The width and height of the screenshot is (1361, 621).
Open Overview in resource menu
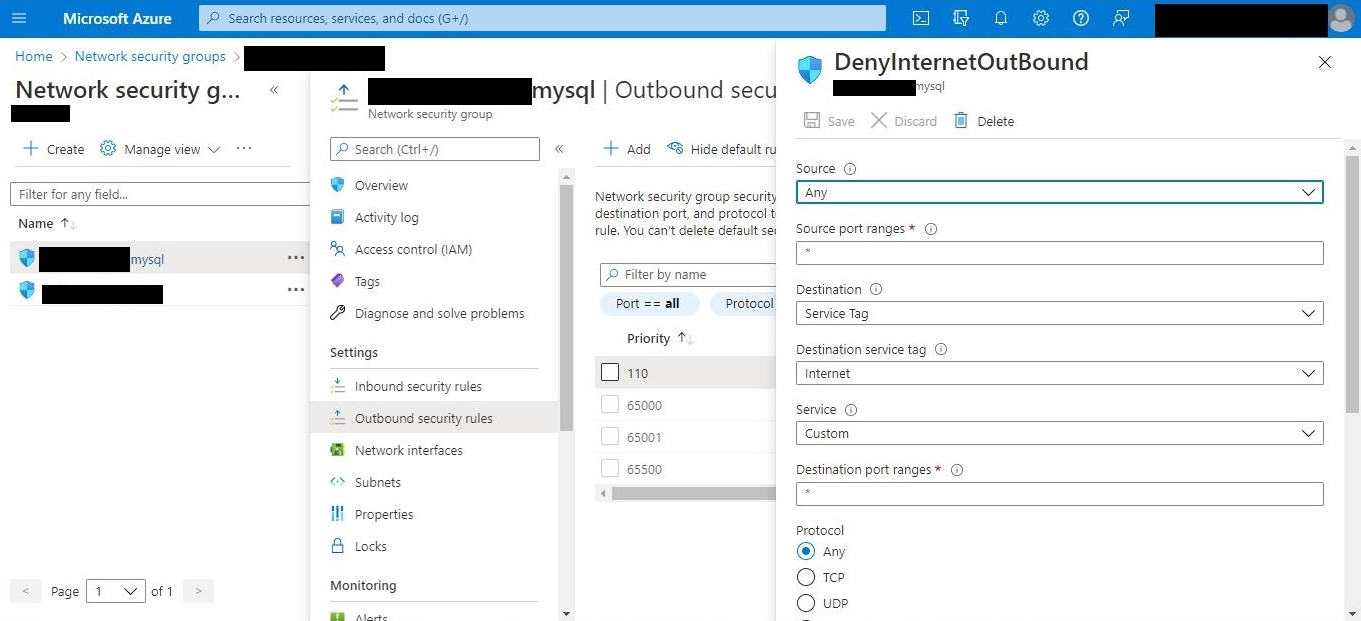381,185
